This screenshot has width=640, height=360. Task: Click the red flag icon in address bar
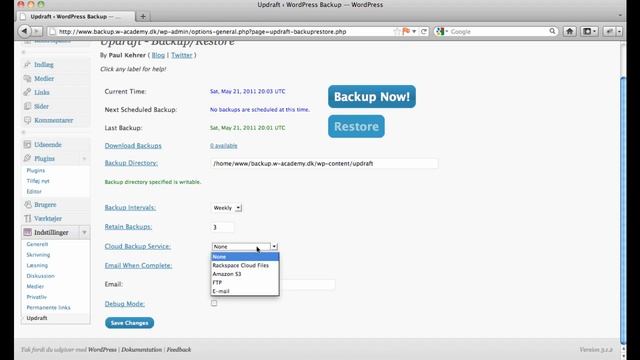tap(406, 31)
